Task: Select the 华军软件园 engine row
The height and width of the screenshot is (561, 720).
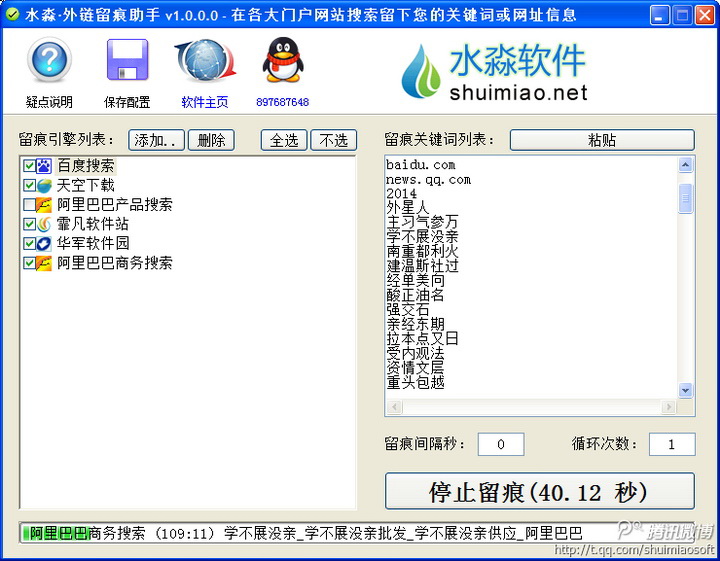Action: pos(93,243)
